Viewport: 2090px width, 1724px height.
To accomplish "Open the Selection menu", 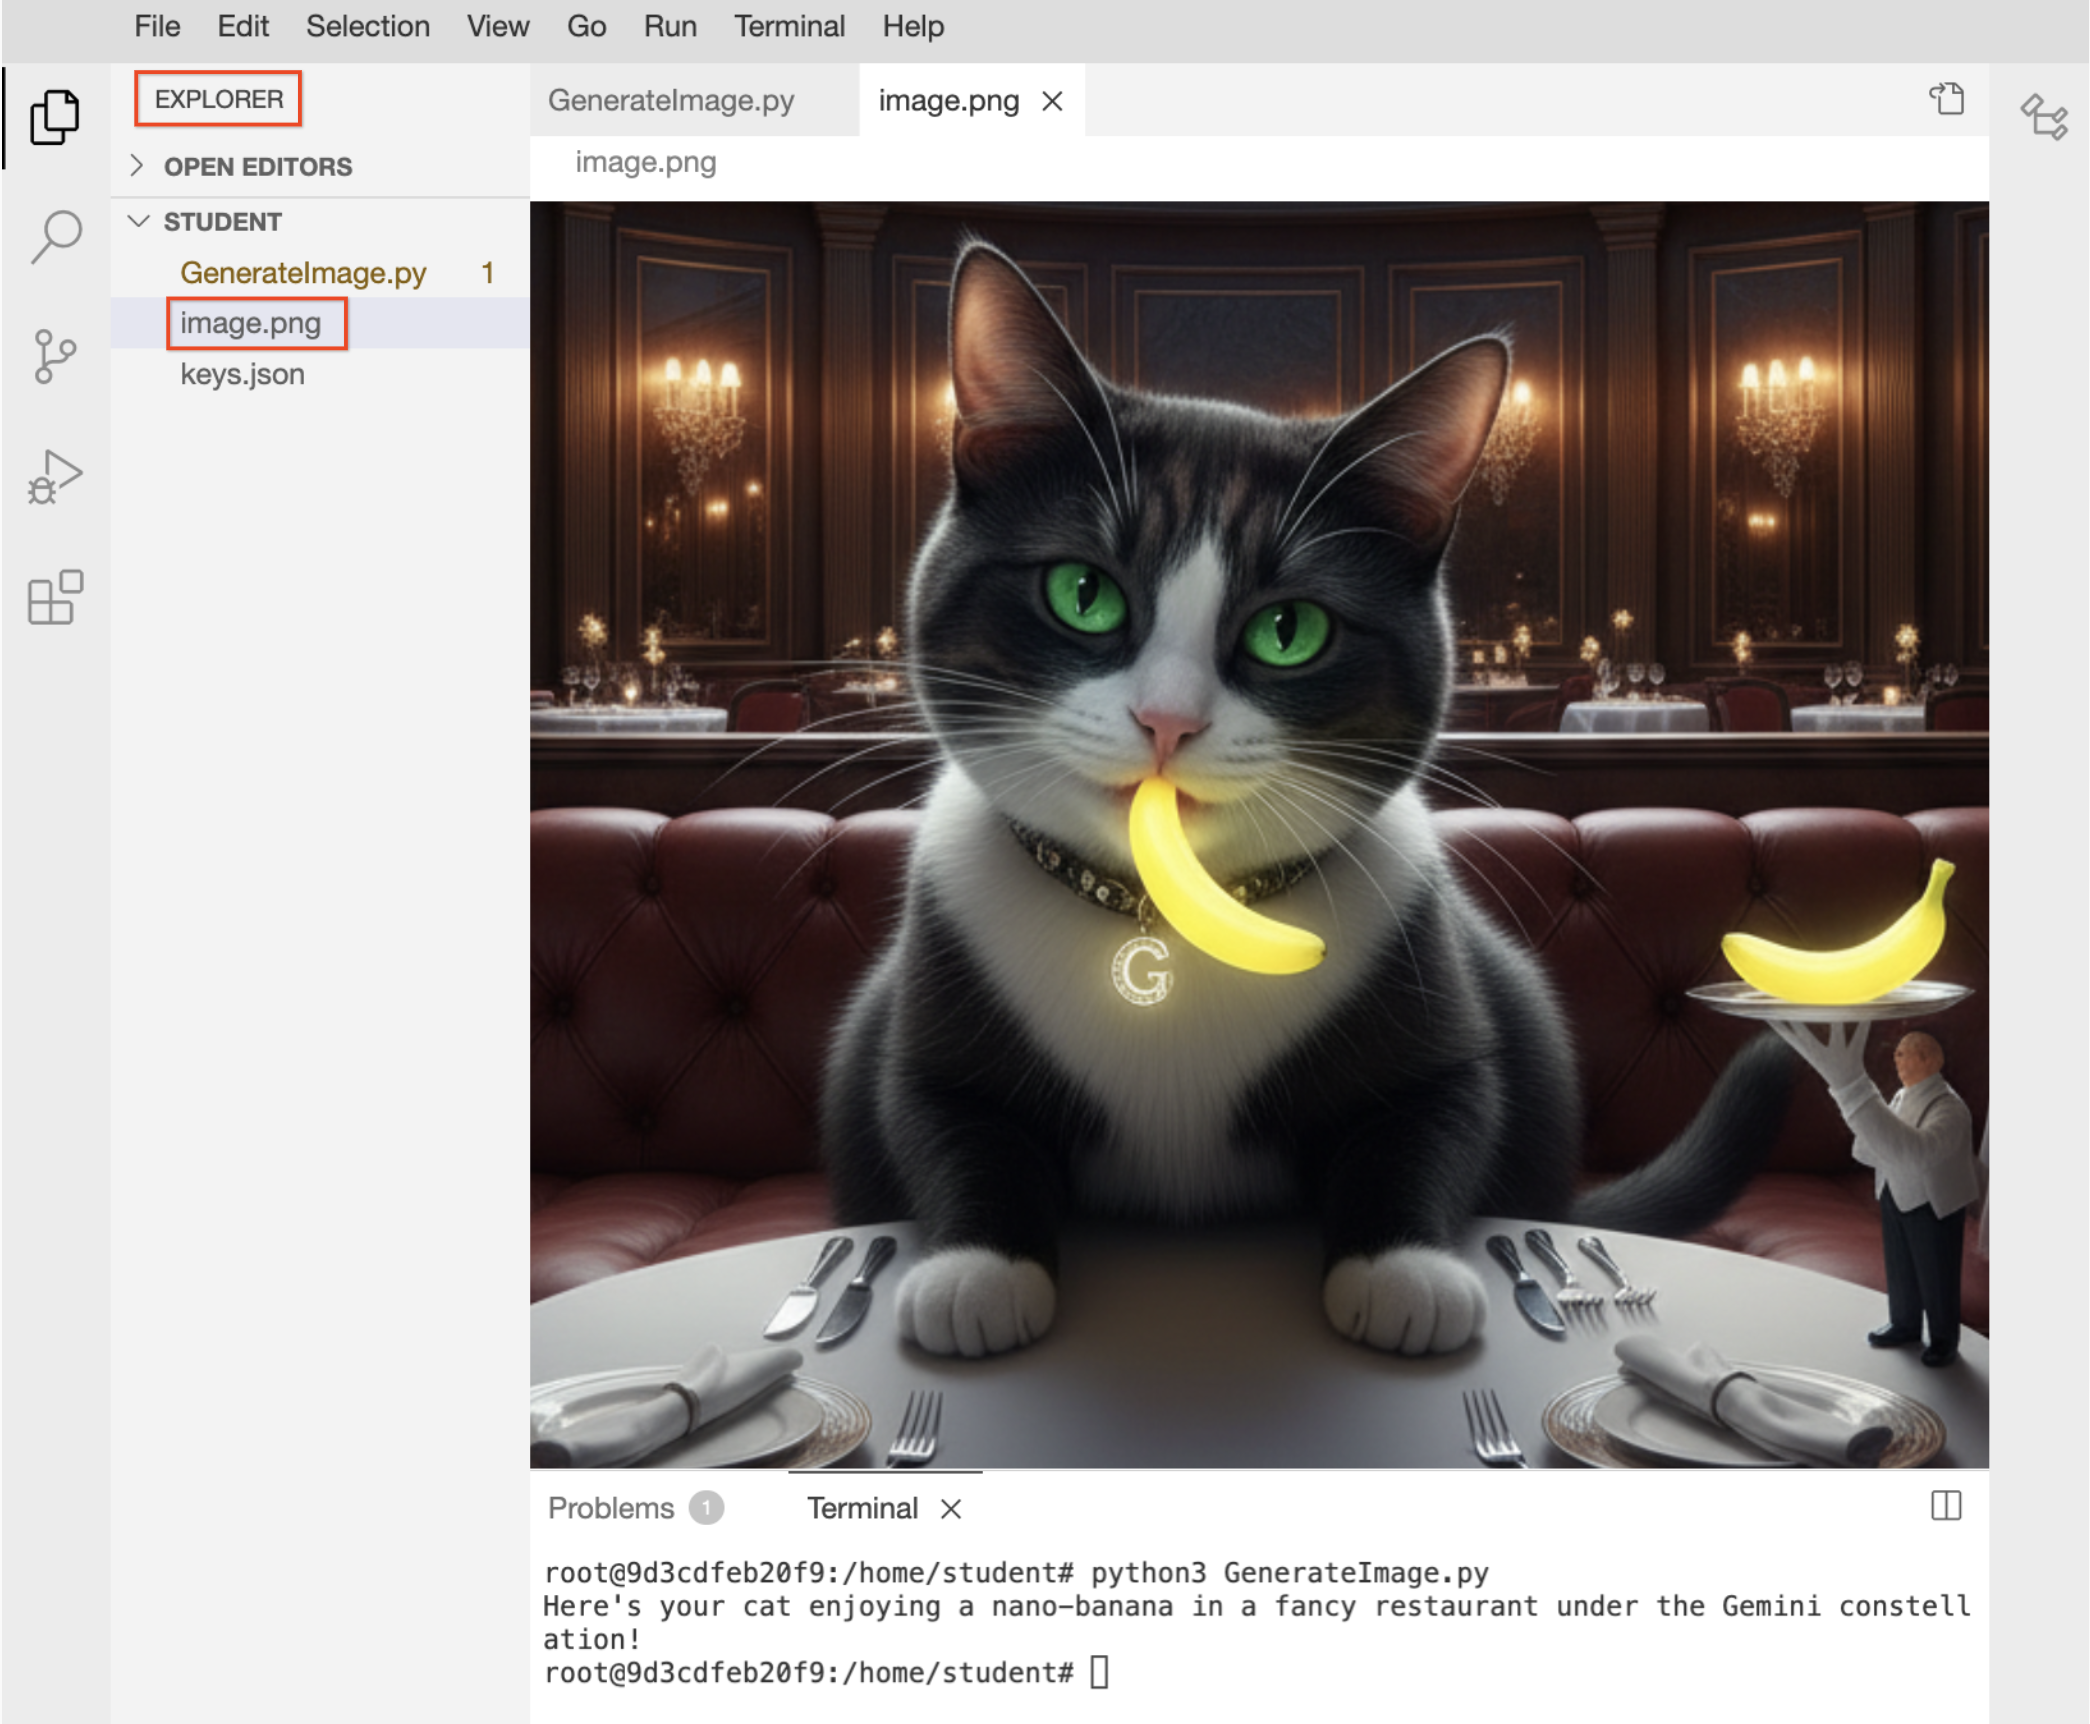I will click(367, 26).
